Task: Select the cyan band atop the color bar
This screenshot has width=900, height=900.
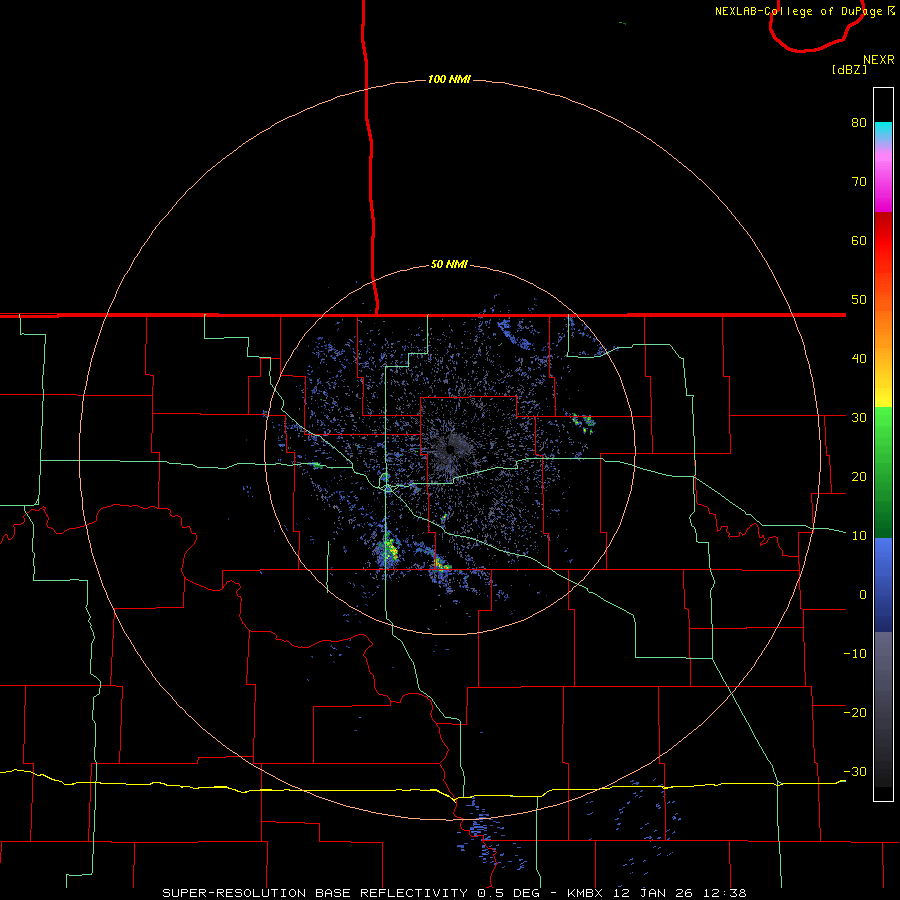Action: pos(883,132)
